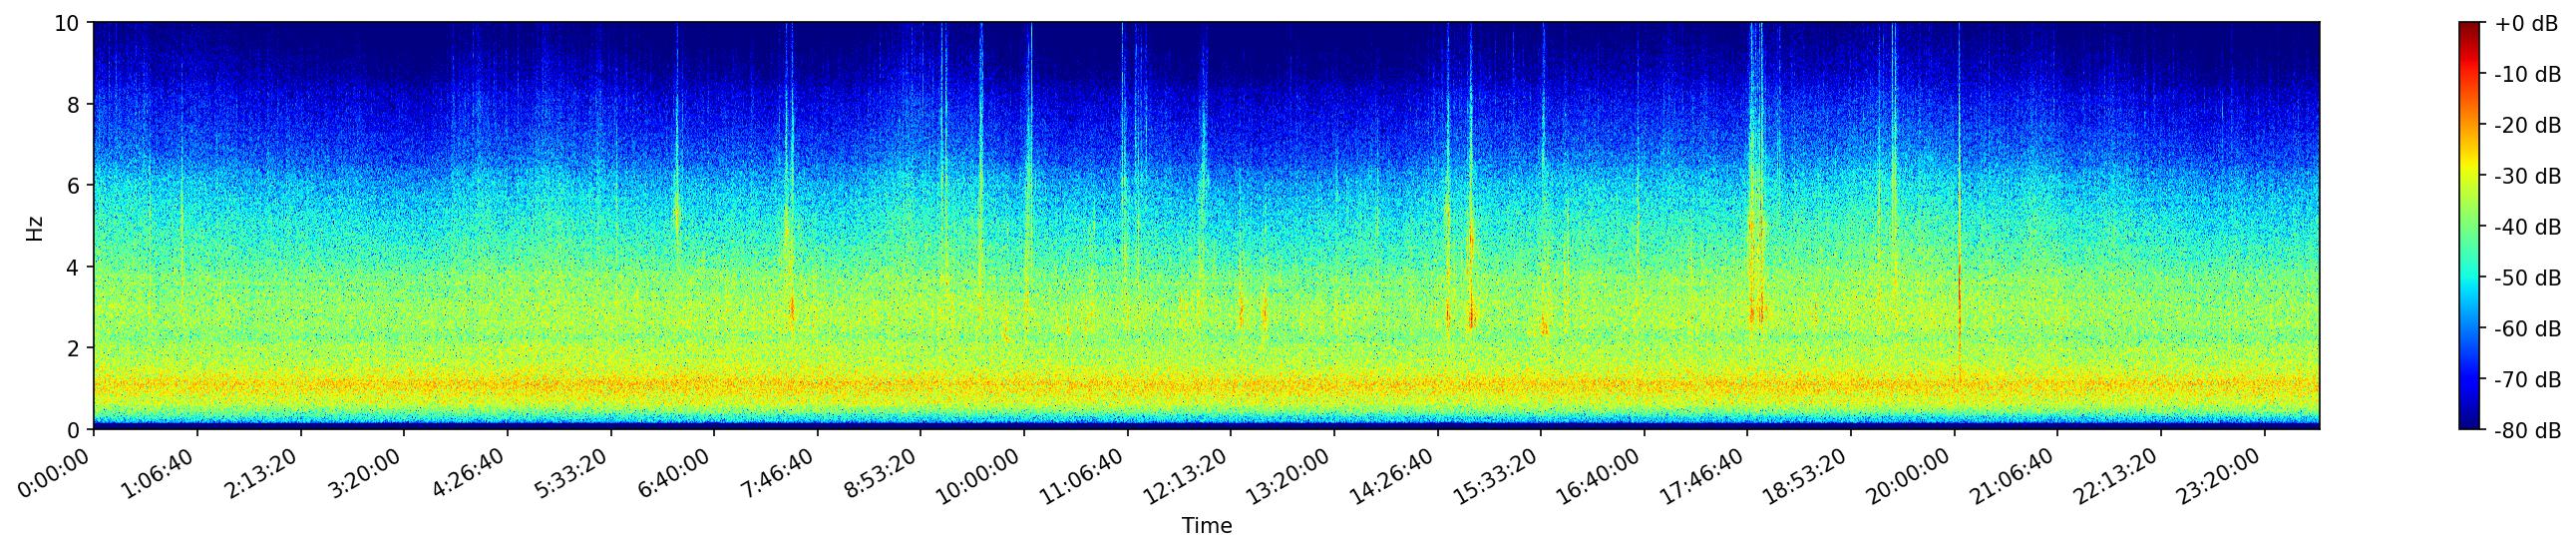
Task: Click the "Hz" y-axis title
Action: (x=35, y=227)
